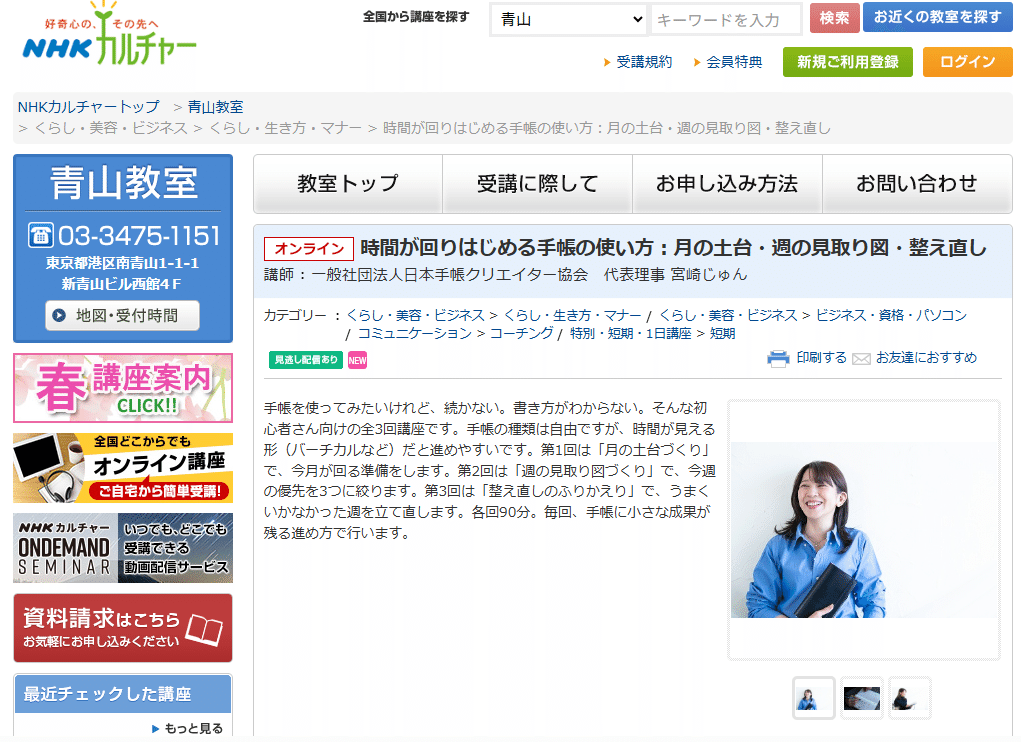The height and width of the screenshot is (742, 1021).
Task: Open the オンライン講座 banner
Action: (123, 468)
